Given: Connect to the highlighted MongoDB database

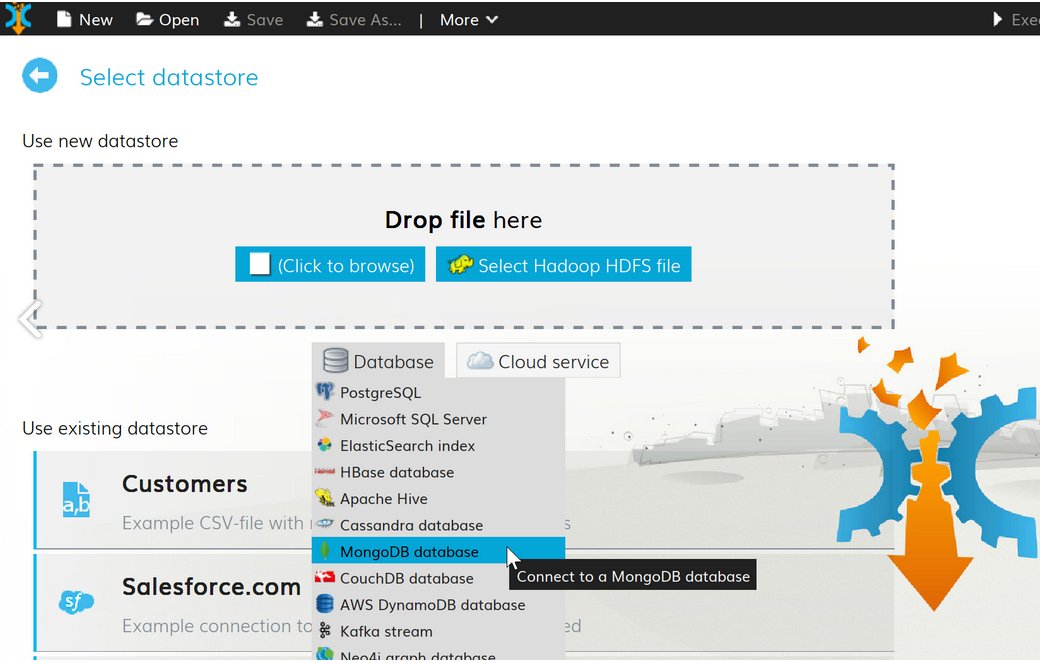Looking at the screenshot, I should click(x=408, y=551).
